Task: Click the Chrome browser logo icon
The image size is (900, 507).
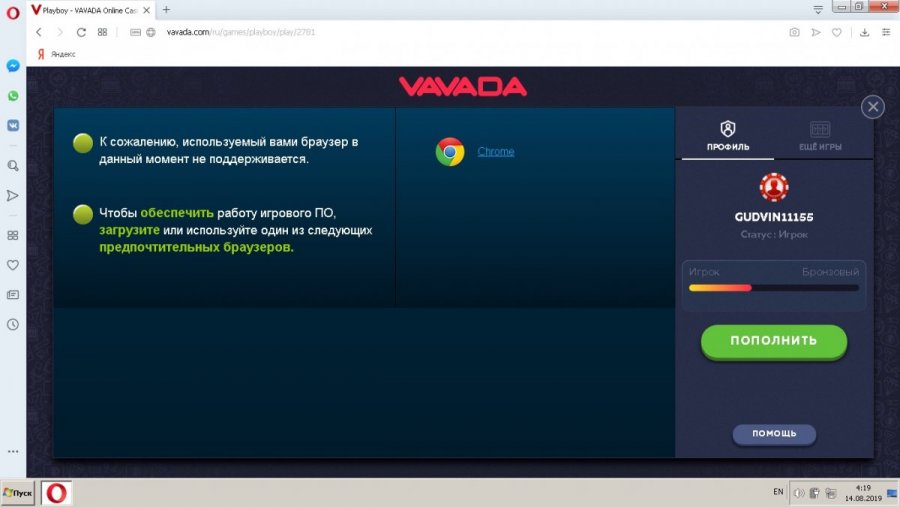Action: (x=450, y=152)
